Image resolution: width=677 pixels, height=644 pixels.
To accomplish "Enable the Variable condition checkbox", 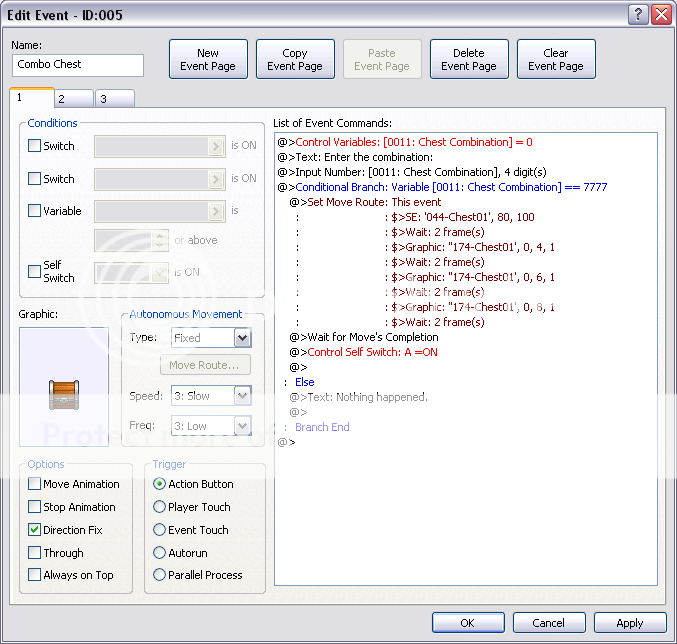I will coord(35,211).
